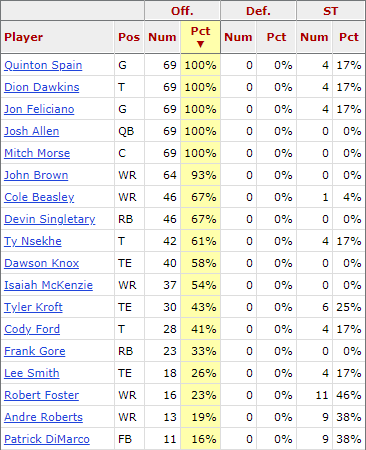This screenshot has height=450, width=366.
Task: Open Ty Nsekhe player page
Action: coord(33,241)
